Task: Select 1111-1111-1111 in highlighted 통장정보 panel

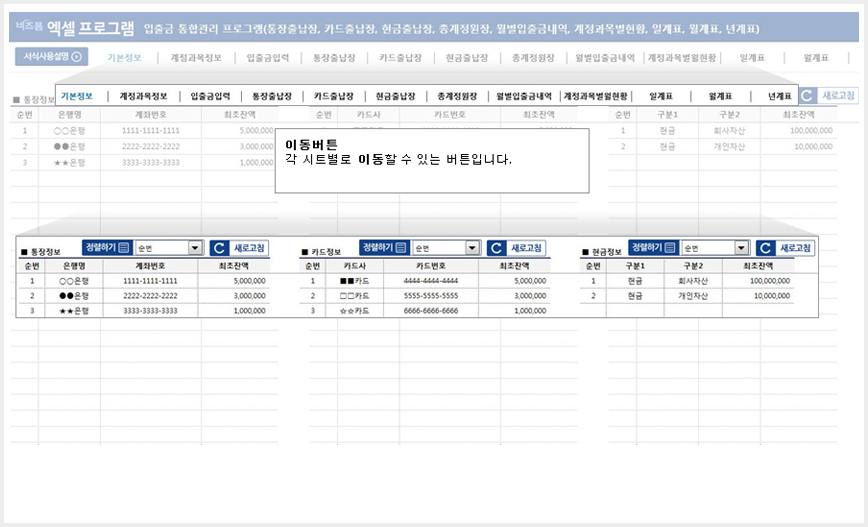Action: pyautogui.click(x=151, y=281)
